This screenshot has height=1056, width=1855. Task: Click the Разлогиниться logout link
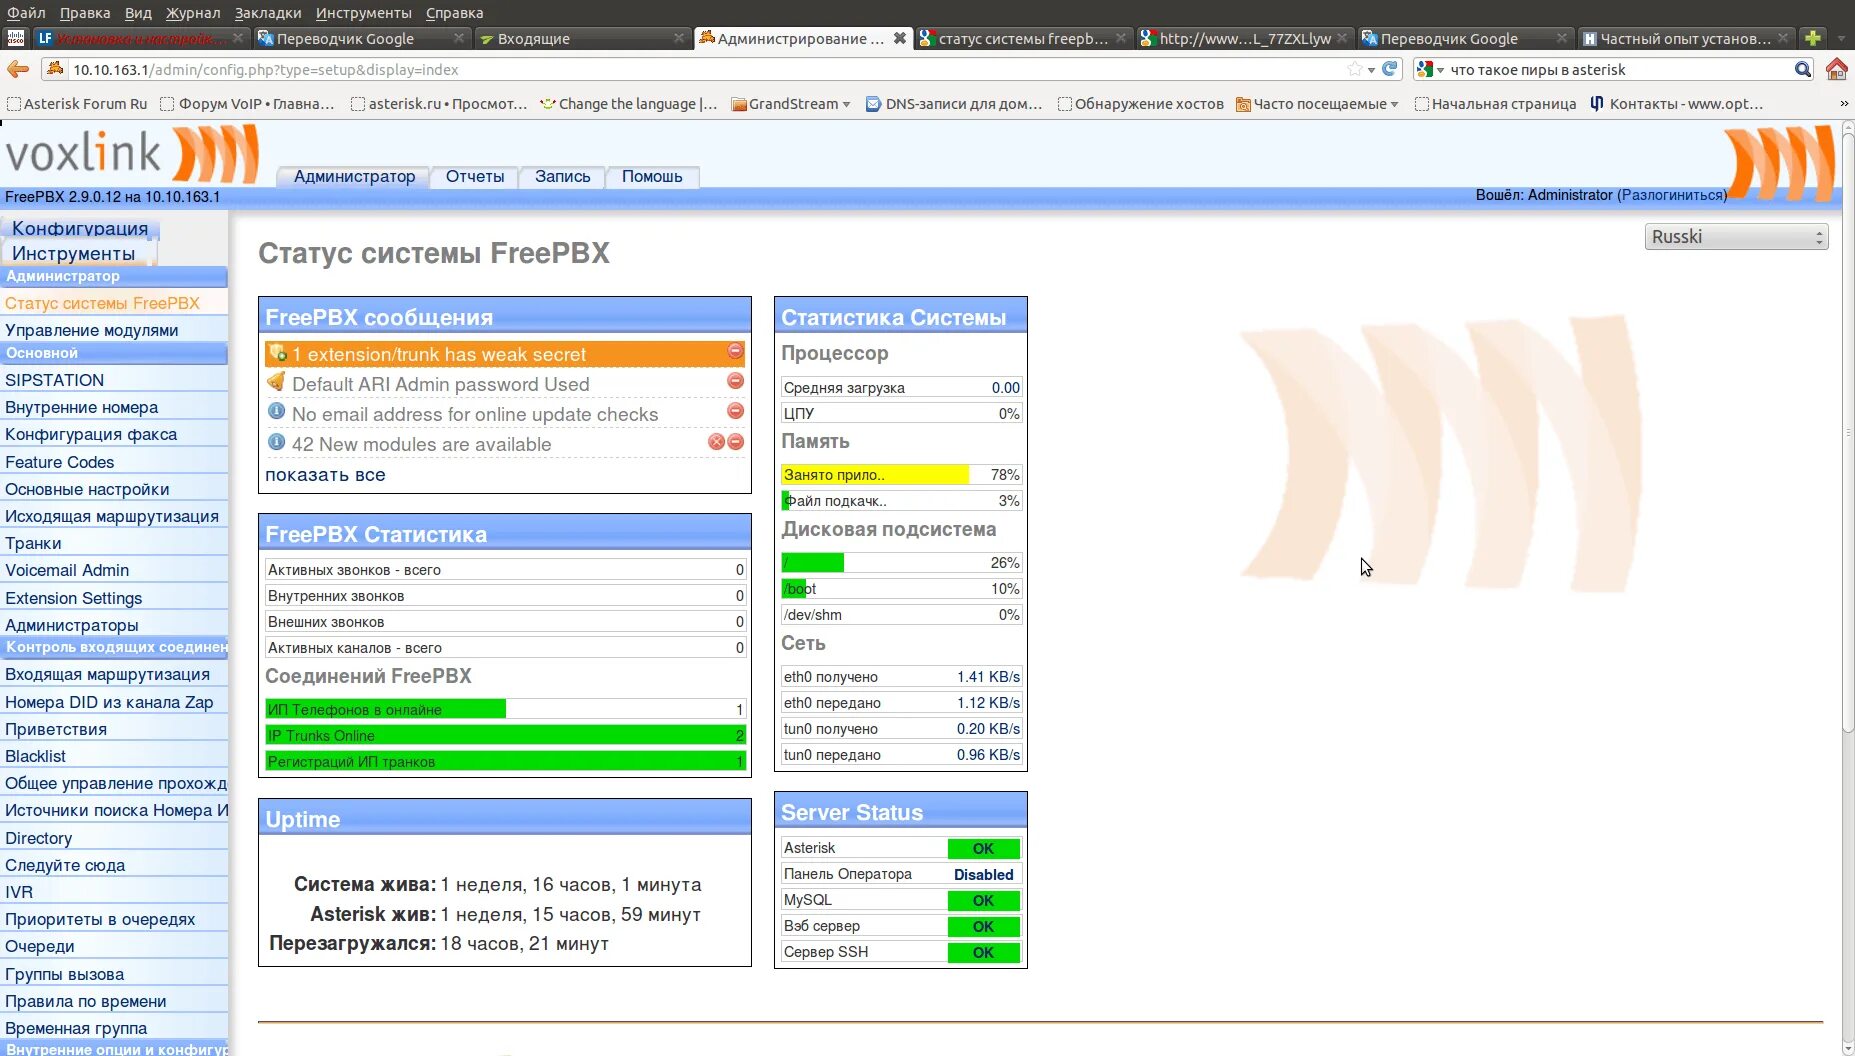1672,195
